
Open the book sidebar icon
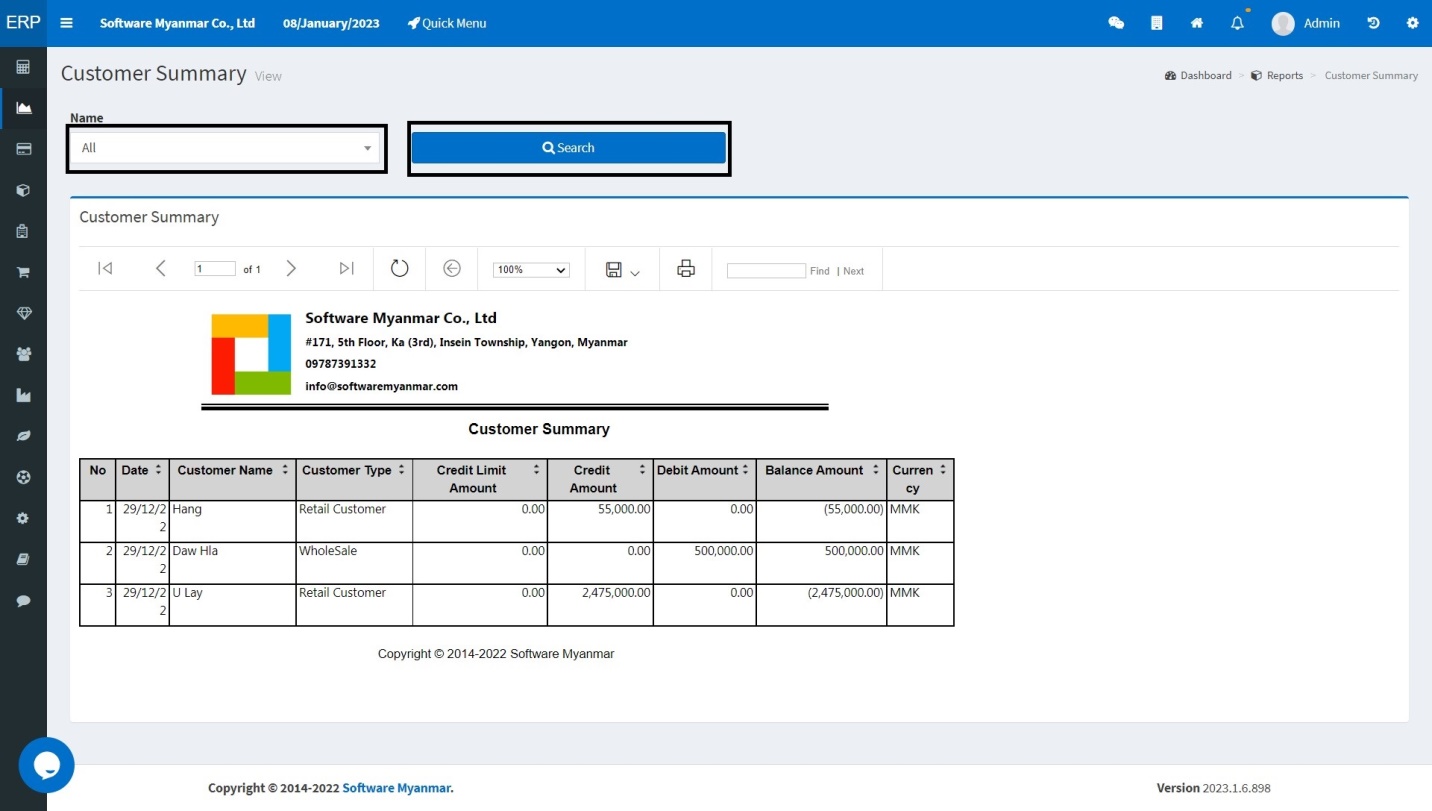pos(23,559)
